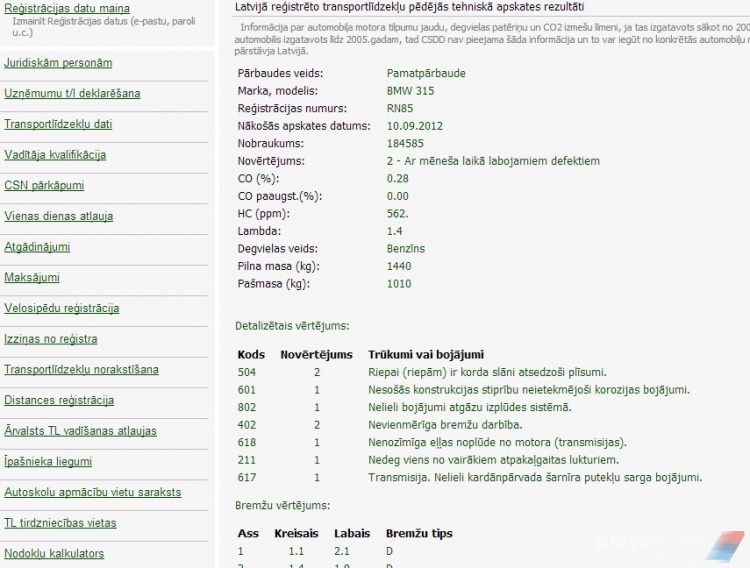The height and width of the screenshot is (568, 750).
Task: Open Transportlīdzekļu dati section
Action: (x=58, y=124)
